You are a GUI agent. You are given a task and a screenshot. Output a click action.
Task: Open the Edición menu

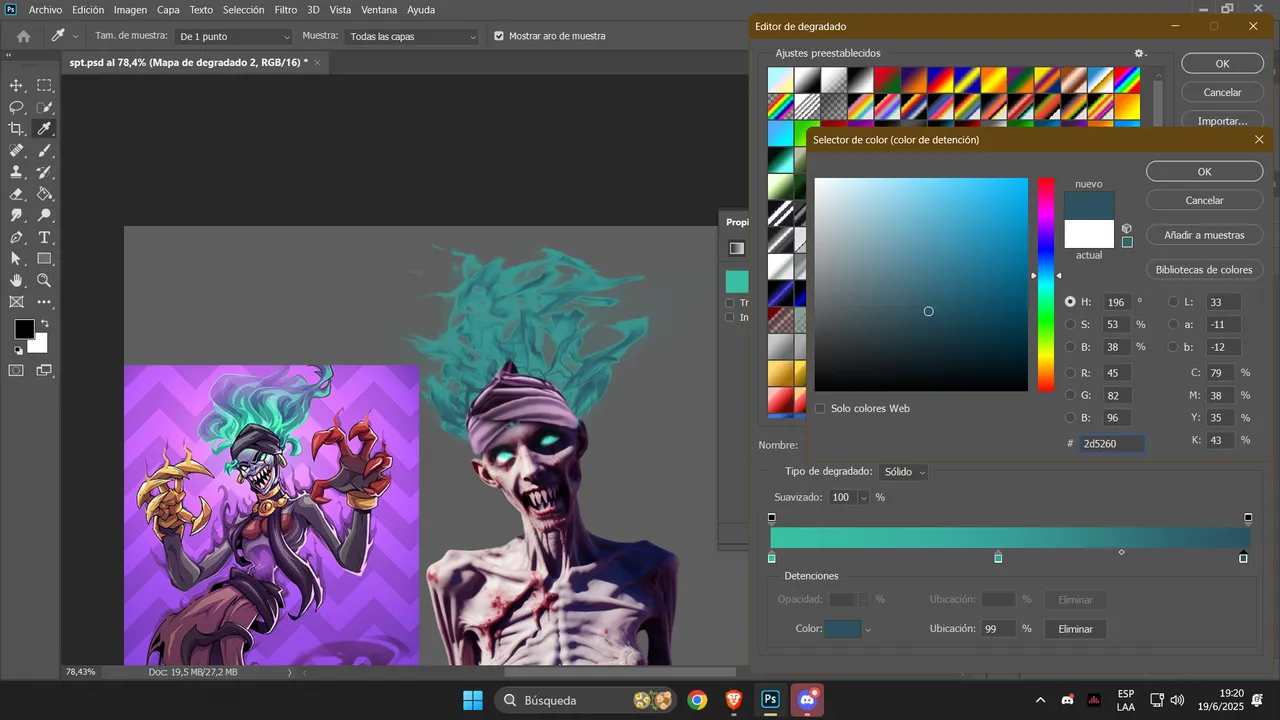(x=88, y=10)
